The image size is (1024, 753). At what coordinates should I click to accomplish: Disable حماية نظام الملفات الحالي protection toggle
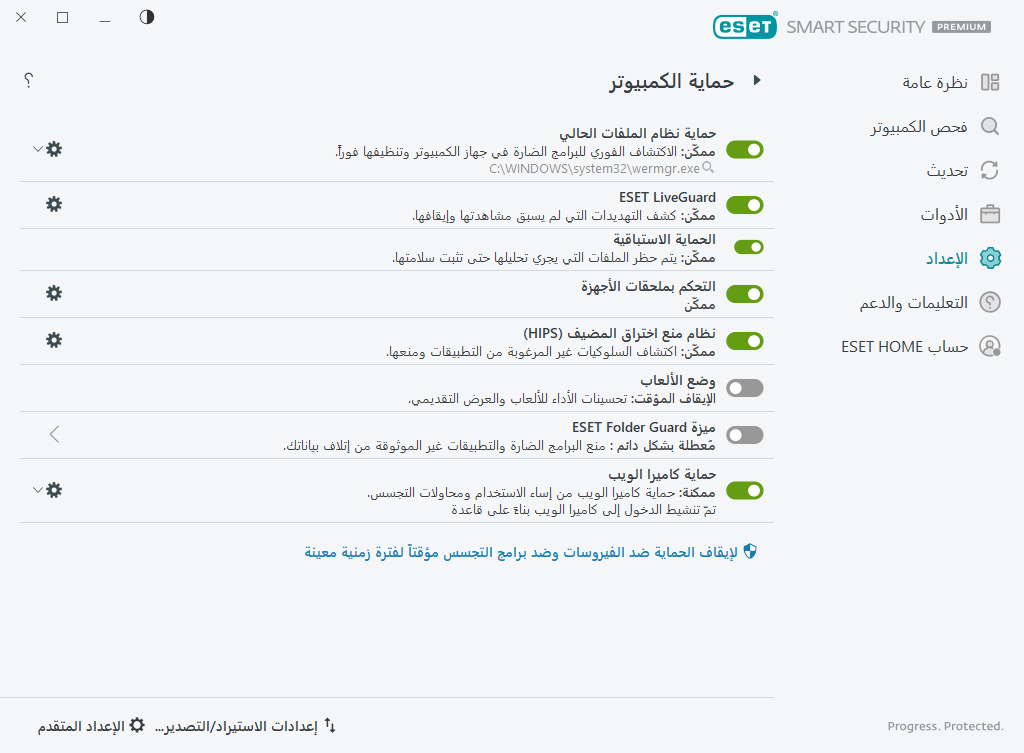coord(744,149)
